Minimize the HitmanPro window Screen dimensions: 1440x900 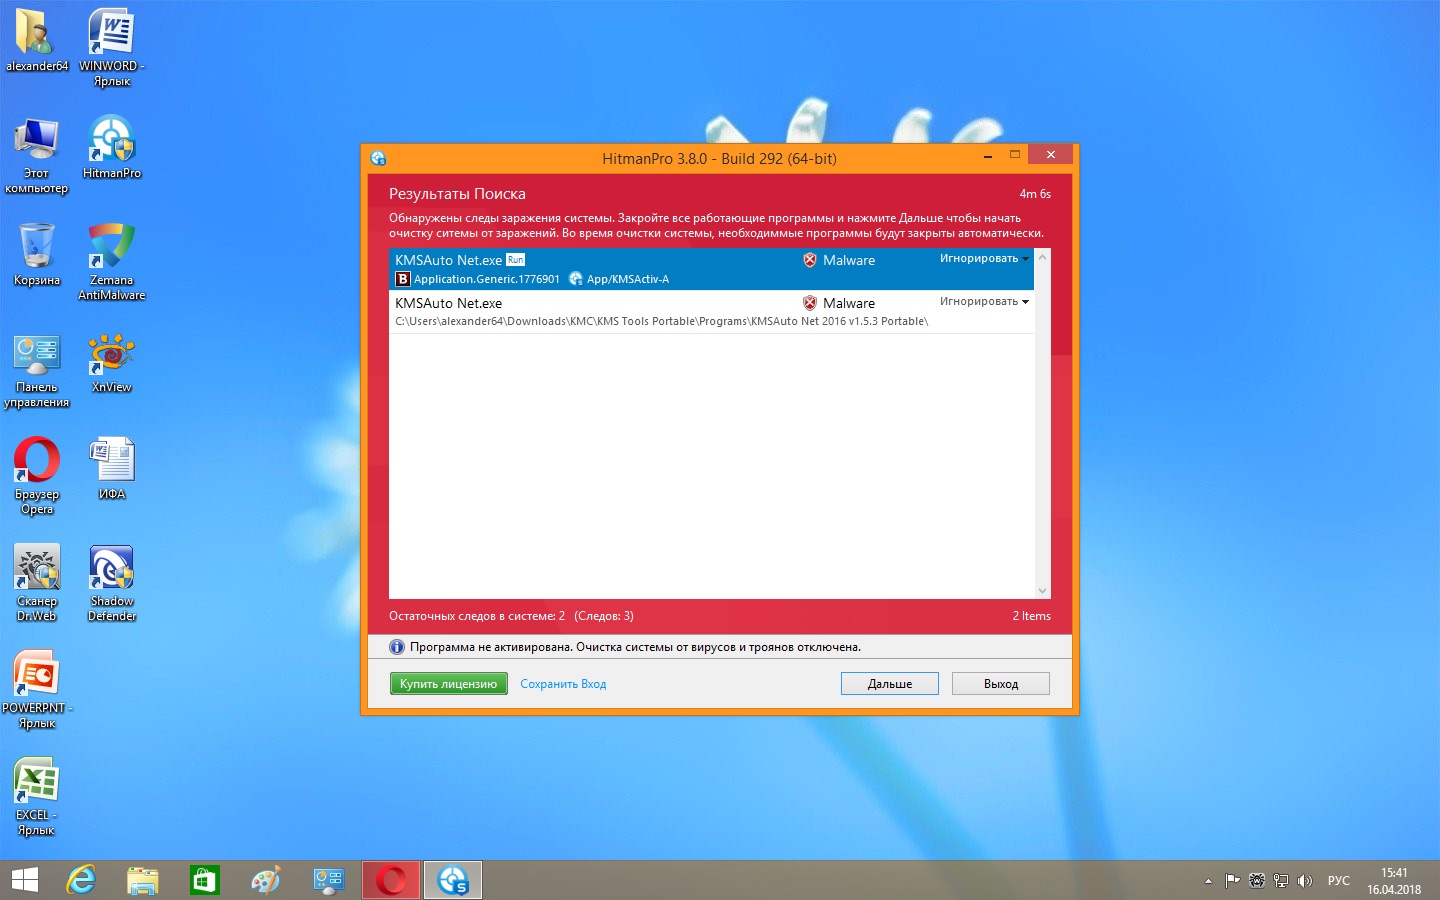coord(988,156)
